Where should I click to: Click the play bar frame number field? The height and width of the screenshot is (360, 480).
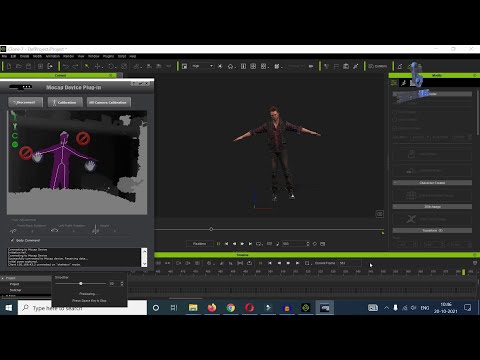coord(293,244)
